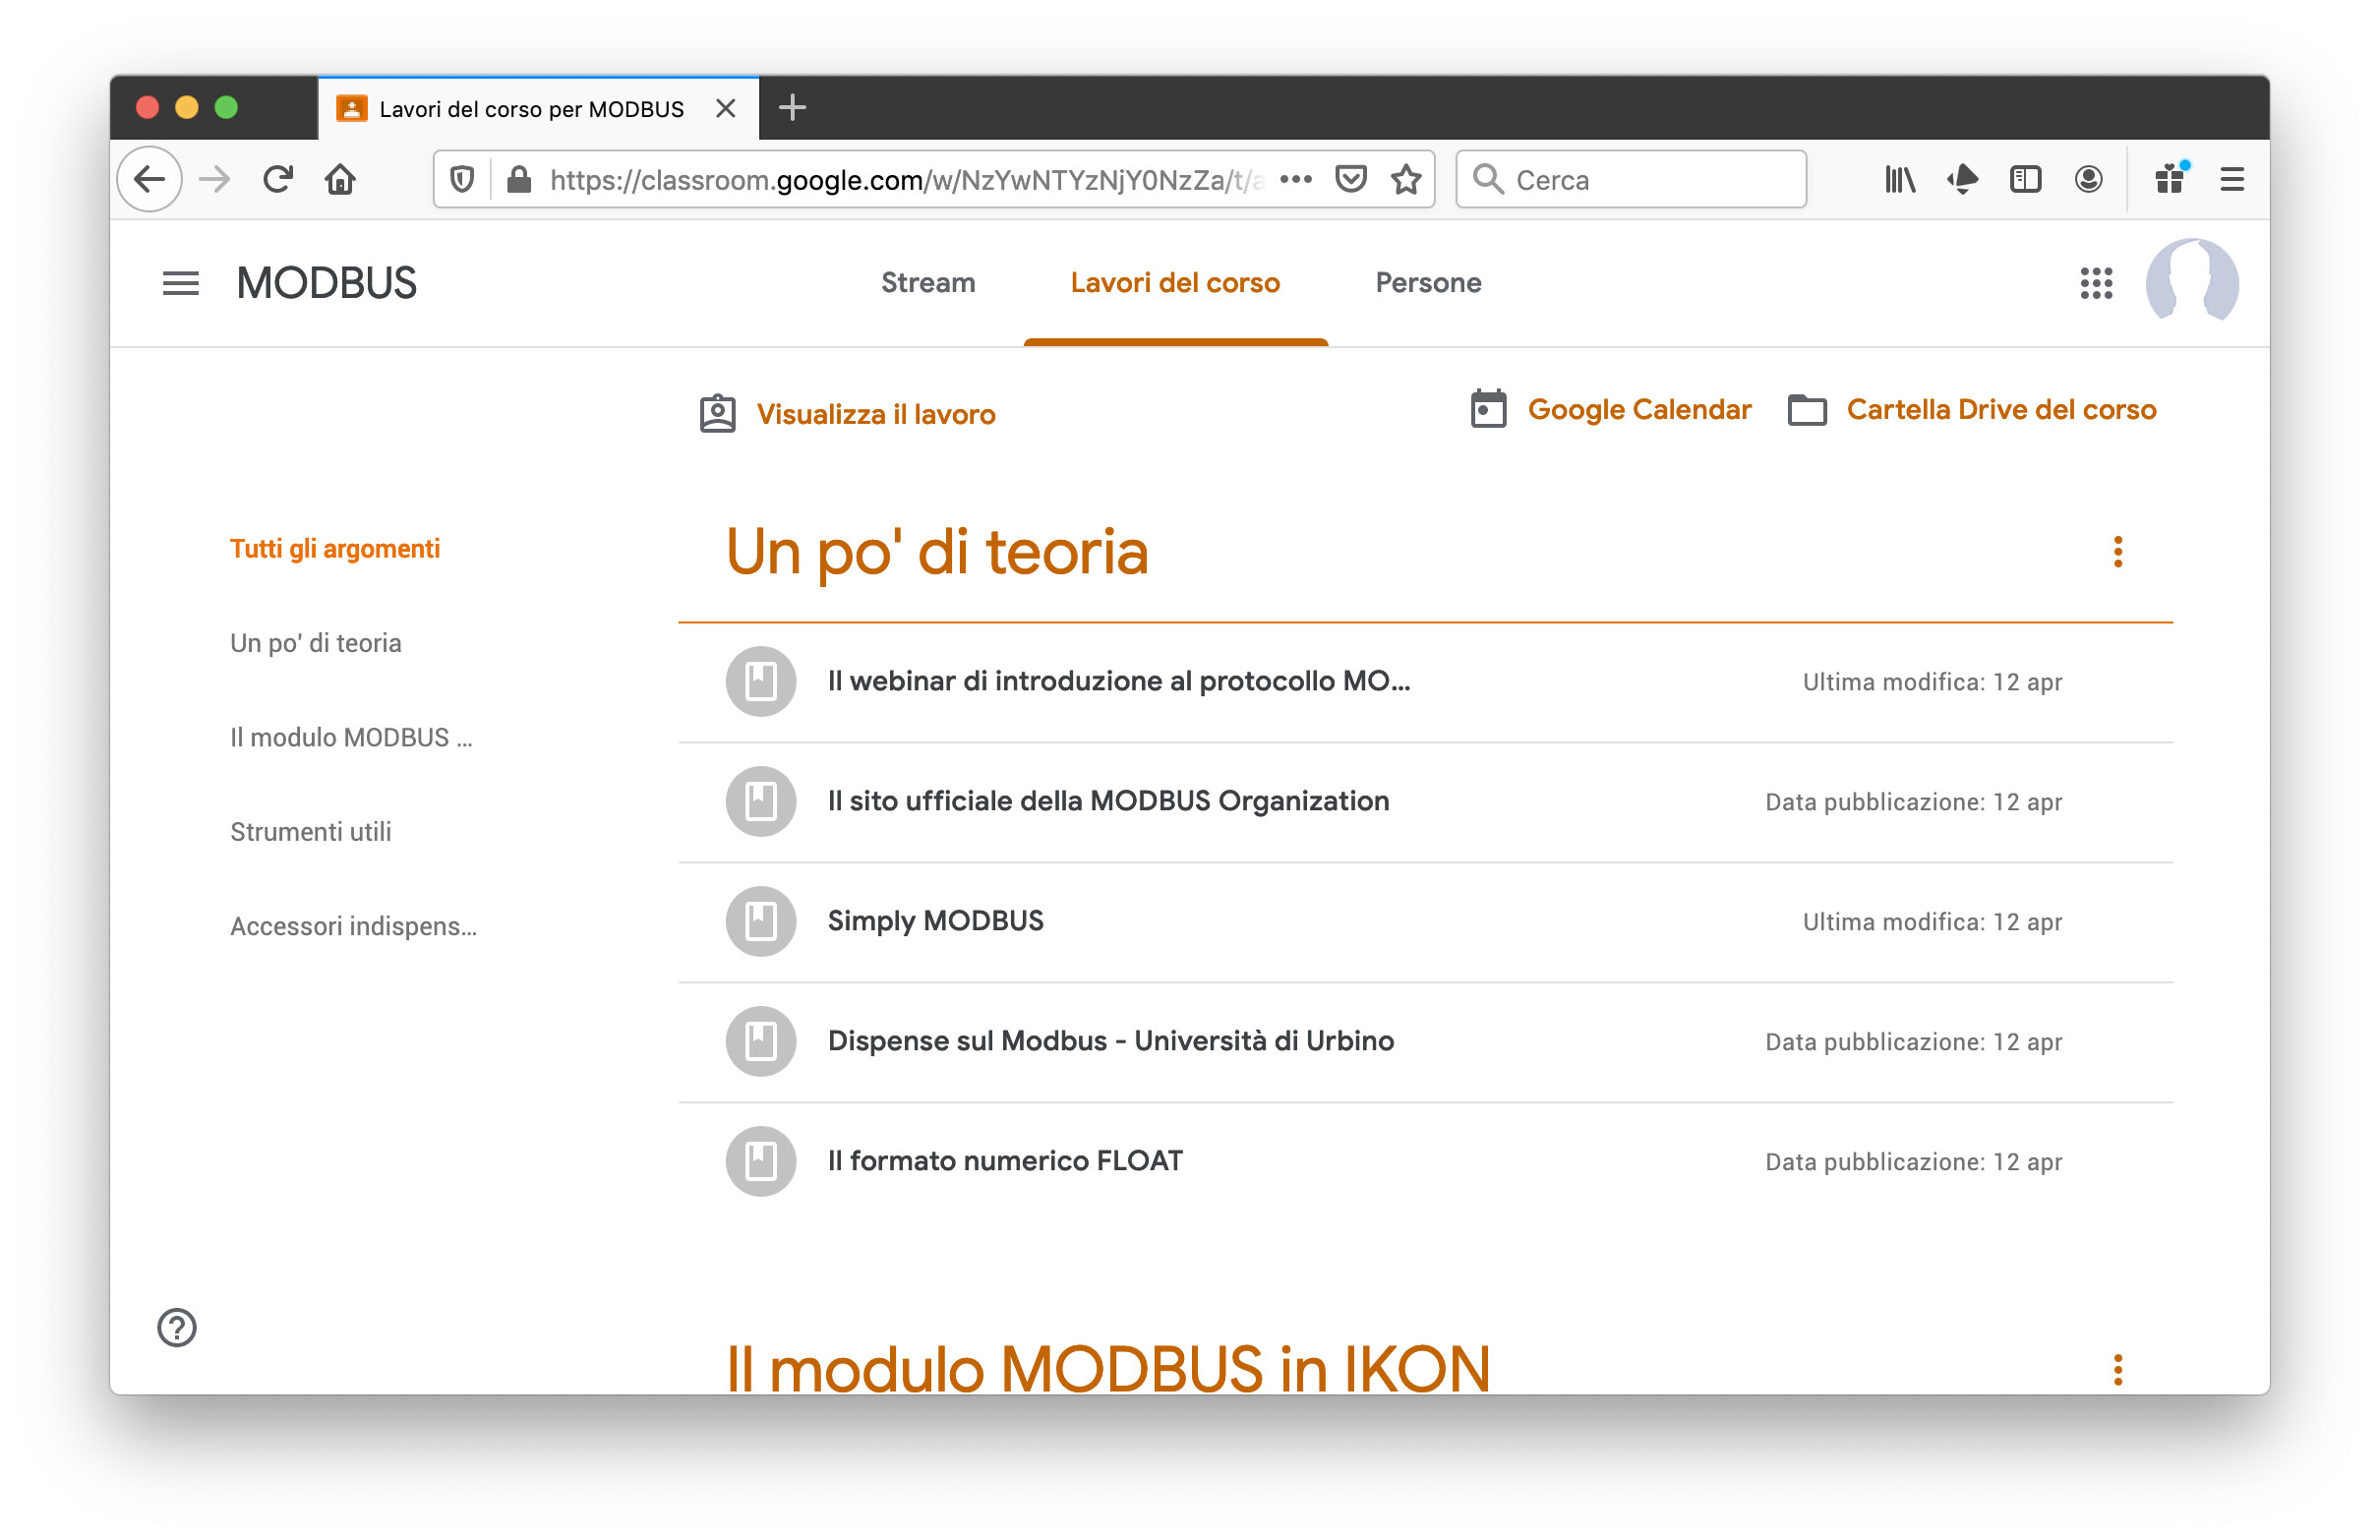Open the Firefox library icon
This screenshot has height=1540, width=2380.
[x=1900, y=180]
